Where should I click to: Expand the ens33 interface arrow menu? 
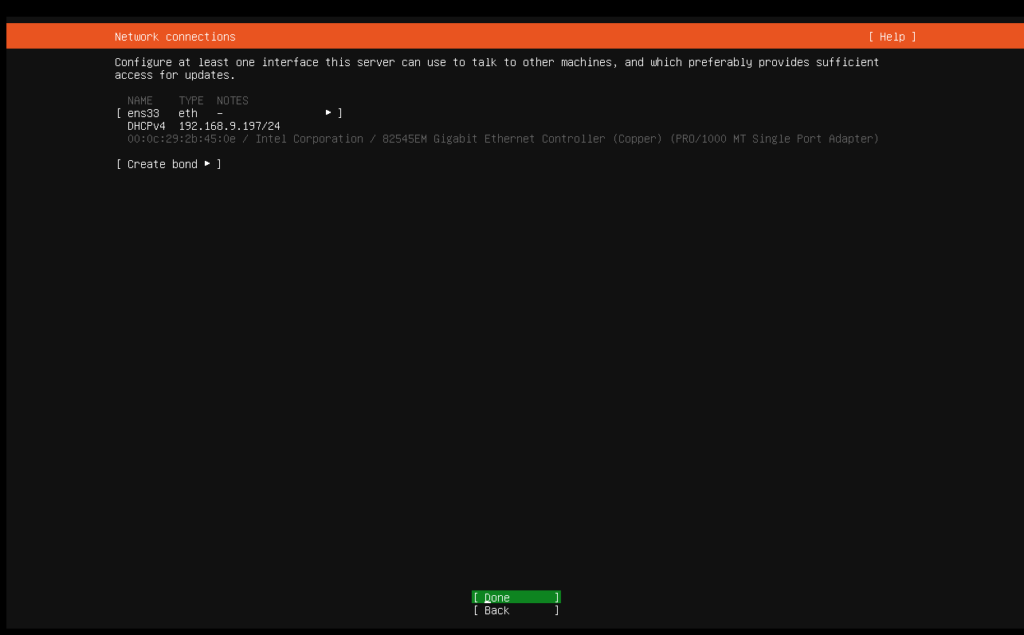coord(328,113)
